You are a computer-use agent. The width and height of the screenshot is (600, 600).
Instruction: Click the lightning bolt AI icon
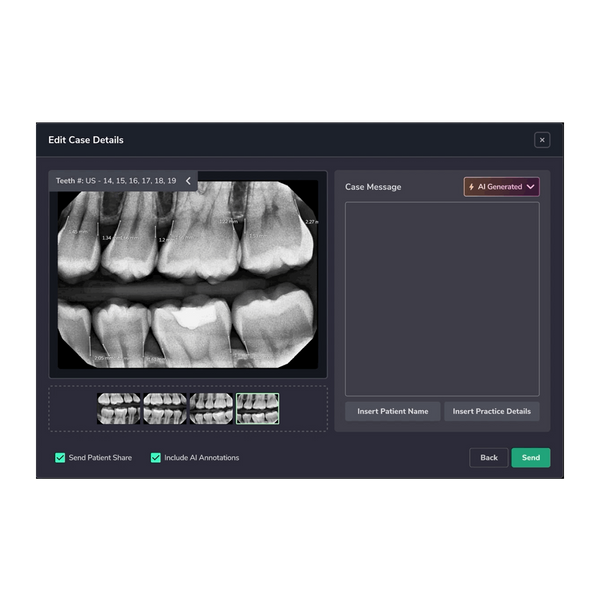click(x=471, y=187)
